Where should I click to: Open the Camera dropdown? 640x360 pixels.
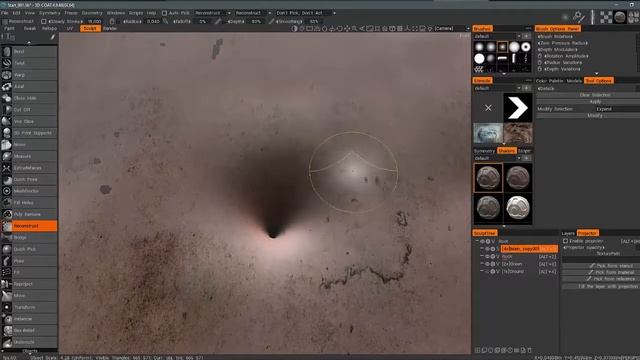point(452,29)
